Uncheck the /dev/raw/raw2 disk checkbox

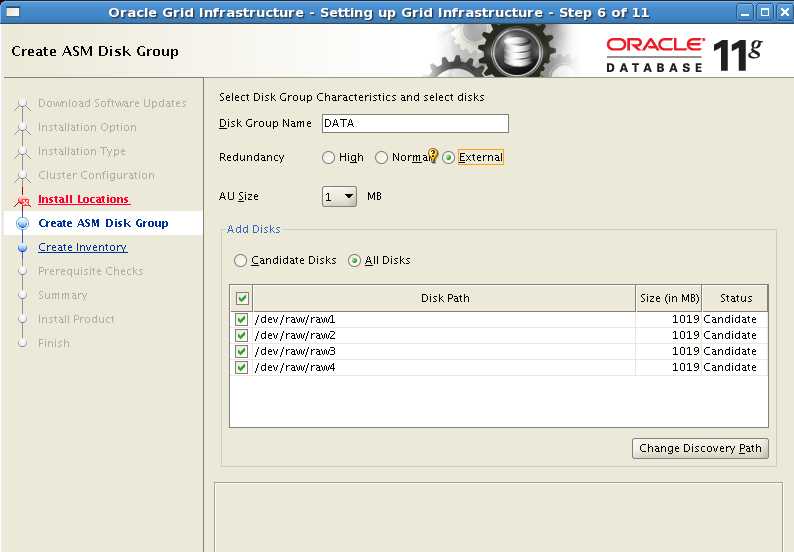point(242,335)
